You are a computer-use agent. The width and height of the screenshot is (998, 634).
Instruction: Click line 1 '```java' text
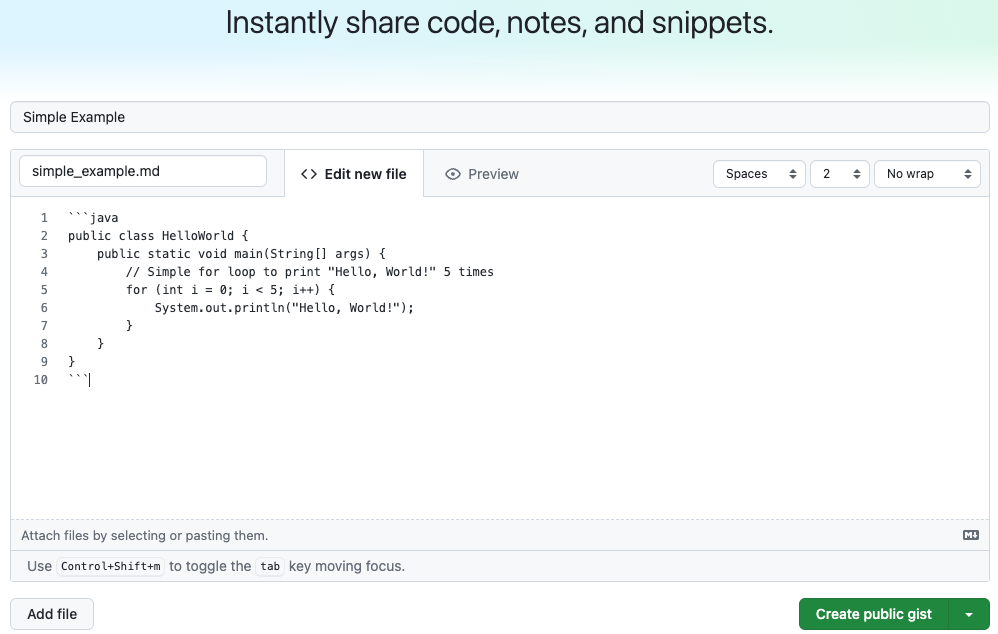[x=93, y=218]
